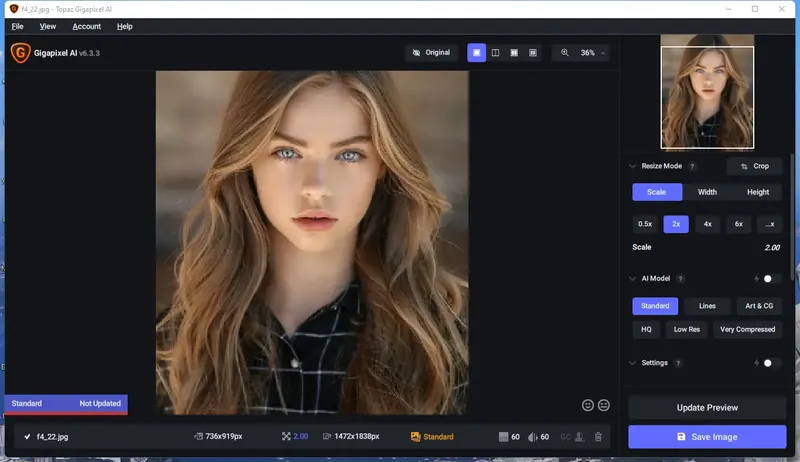Viewport: 800px width, 462px height.
Task: Click the Standard model label in file row
Action: 438,437
